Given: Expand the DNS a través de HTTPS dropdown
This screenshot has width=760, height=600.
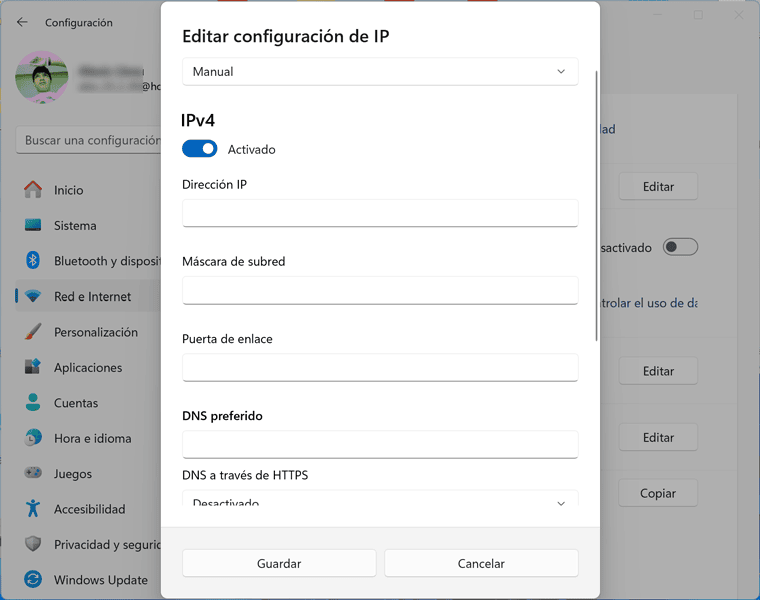Looking at the screenshot, I should (380, 498).
